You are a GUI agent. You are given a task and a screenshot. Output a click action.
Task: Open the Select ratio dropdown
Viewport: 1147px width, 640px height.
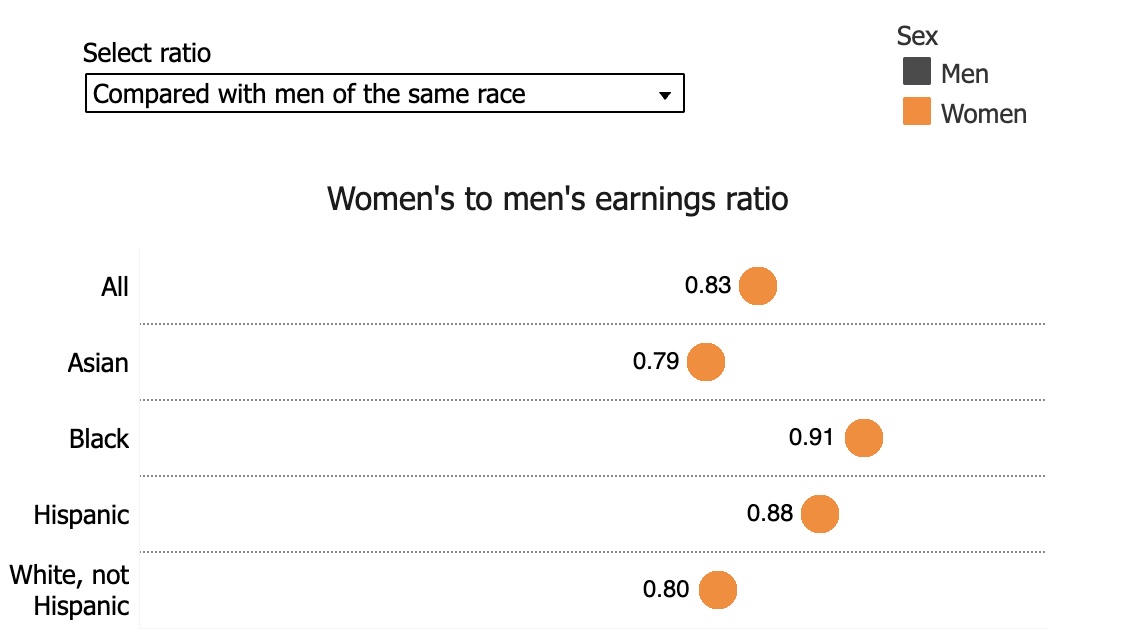(384, 94)
